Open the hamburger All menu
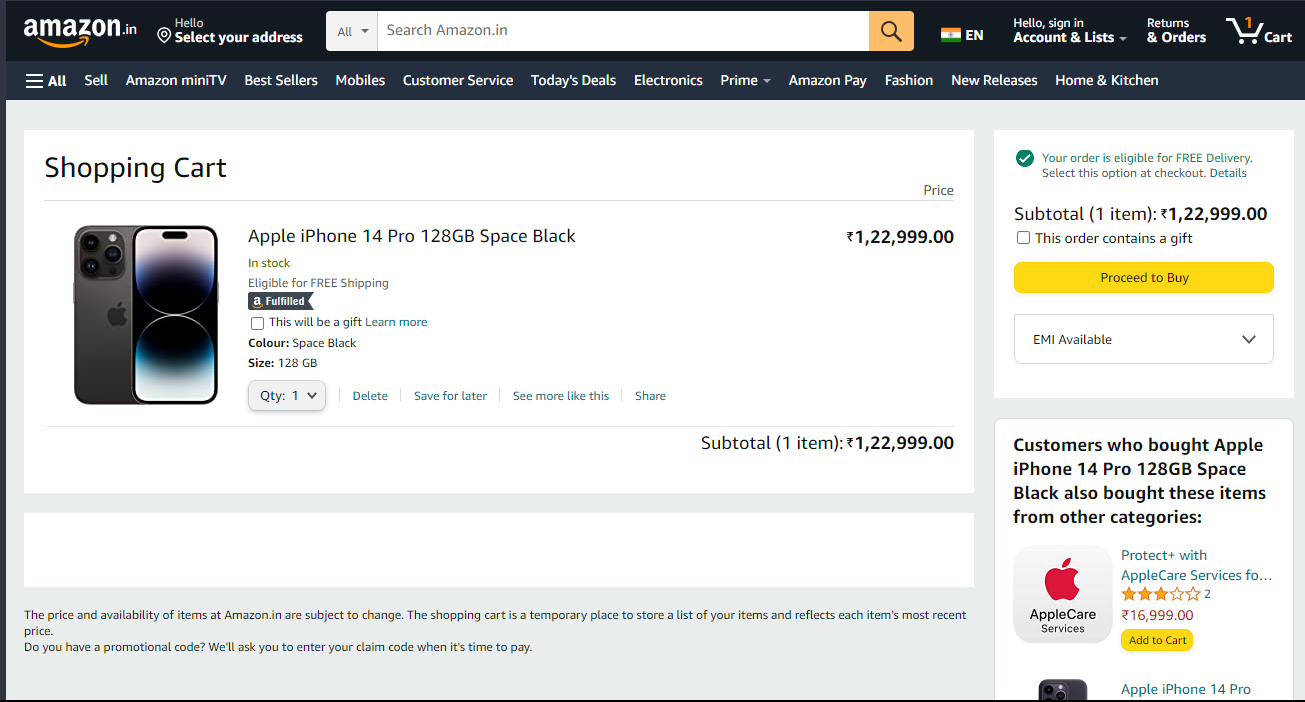 click(x=46, y=80)
